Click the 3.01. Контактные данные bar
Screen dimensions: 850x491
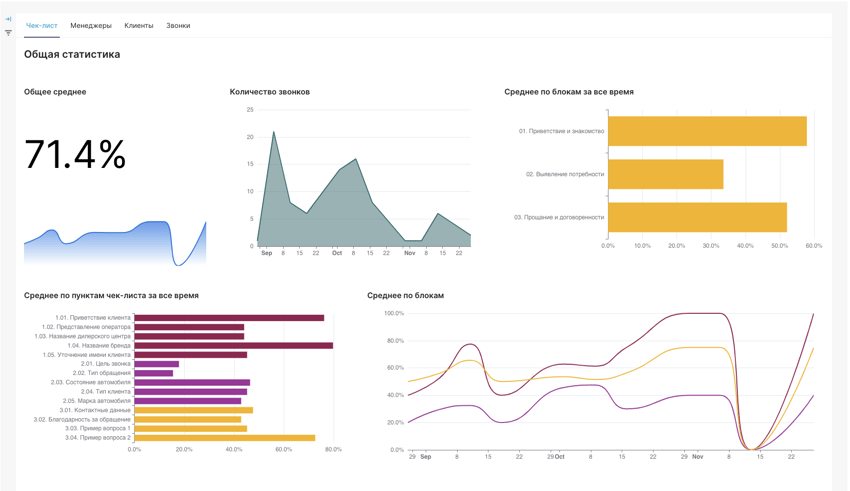click(193, 410)
